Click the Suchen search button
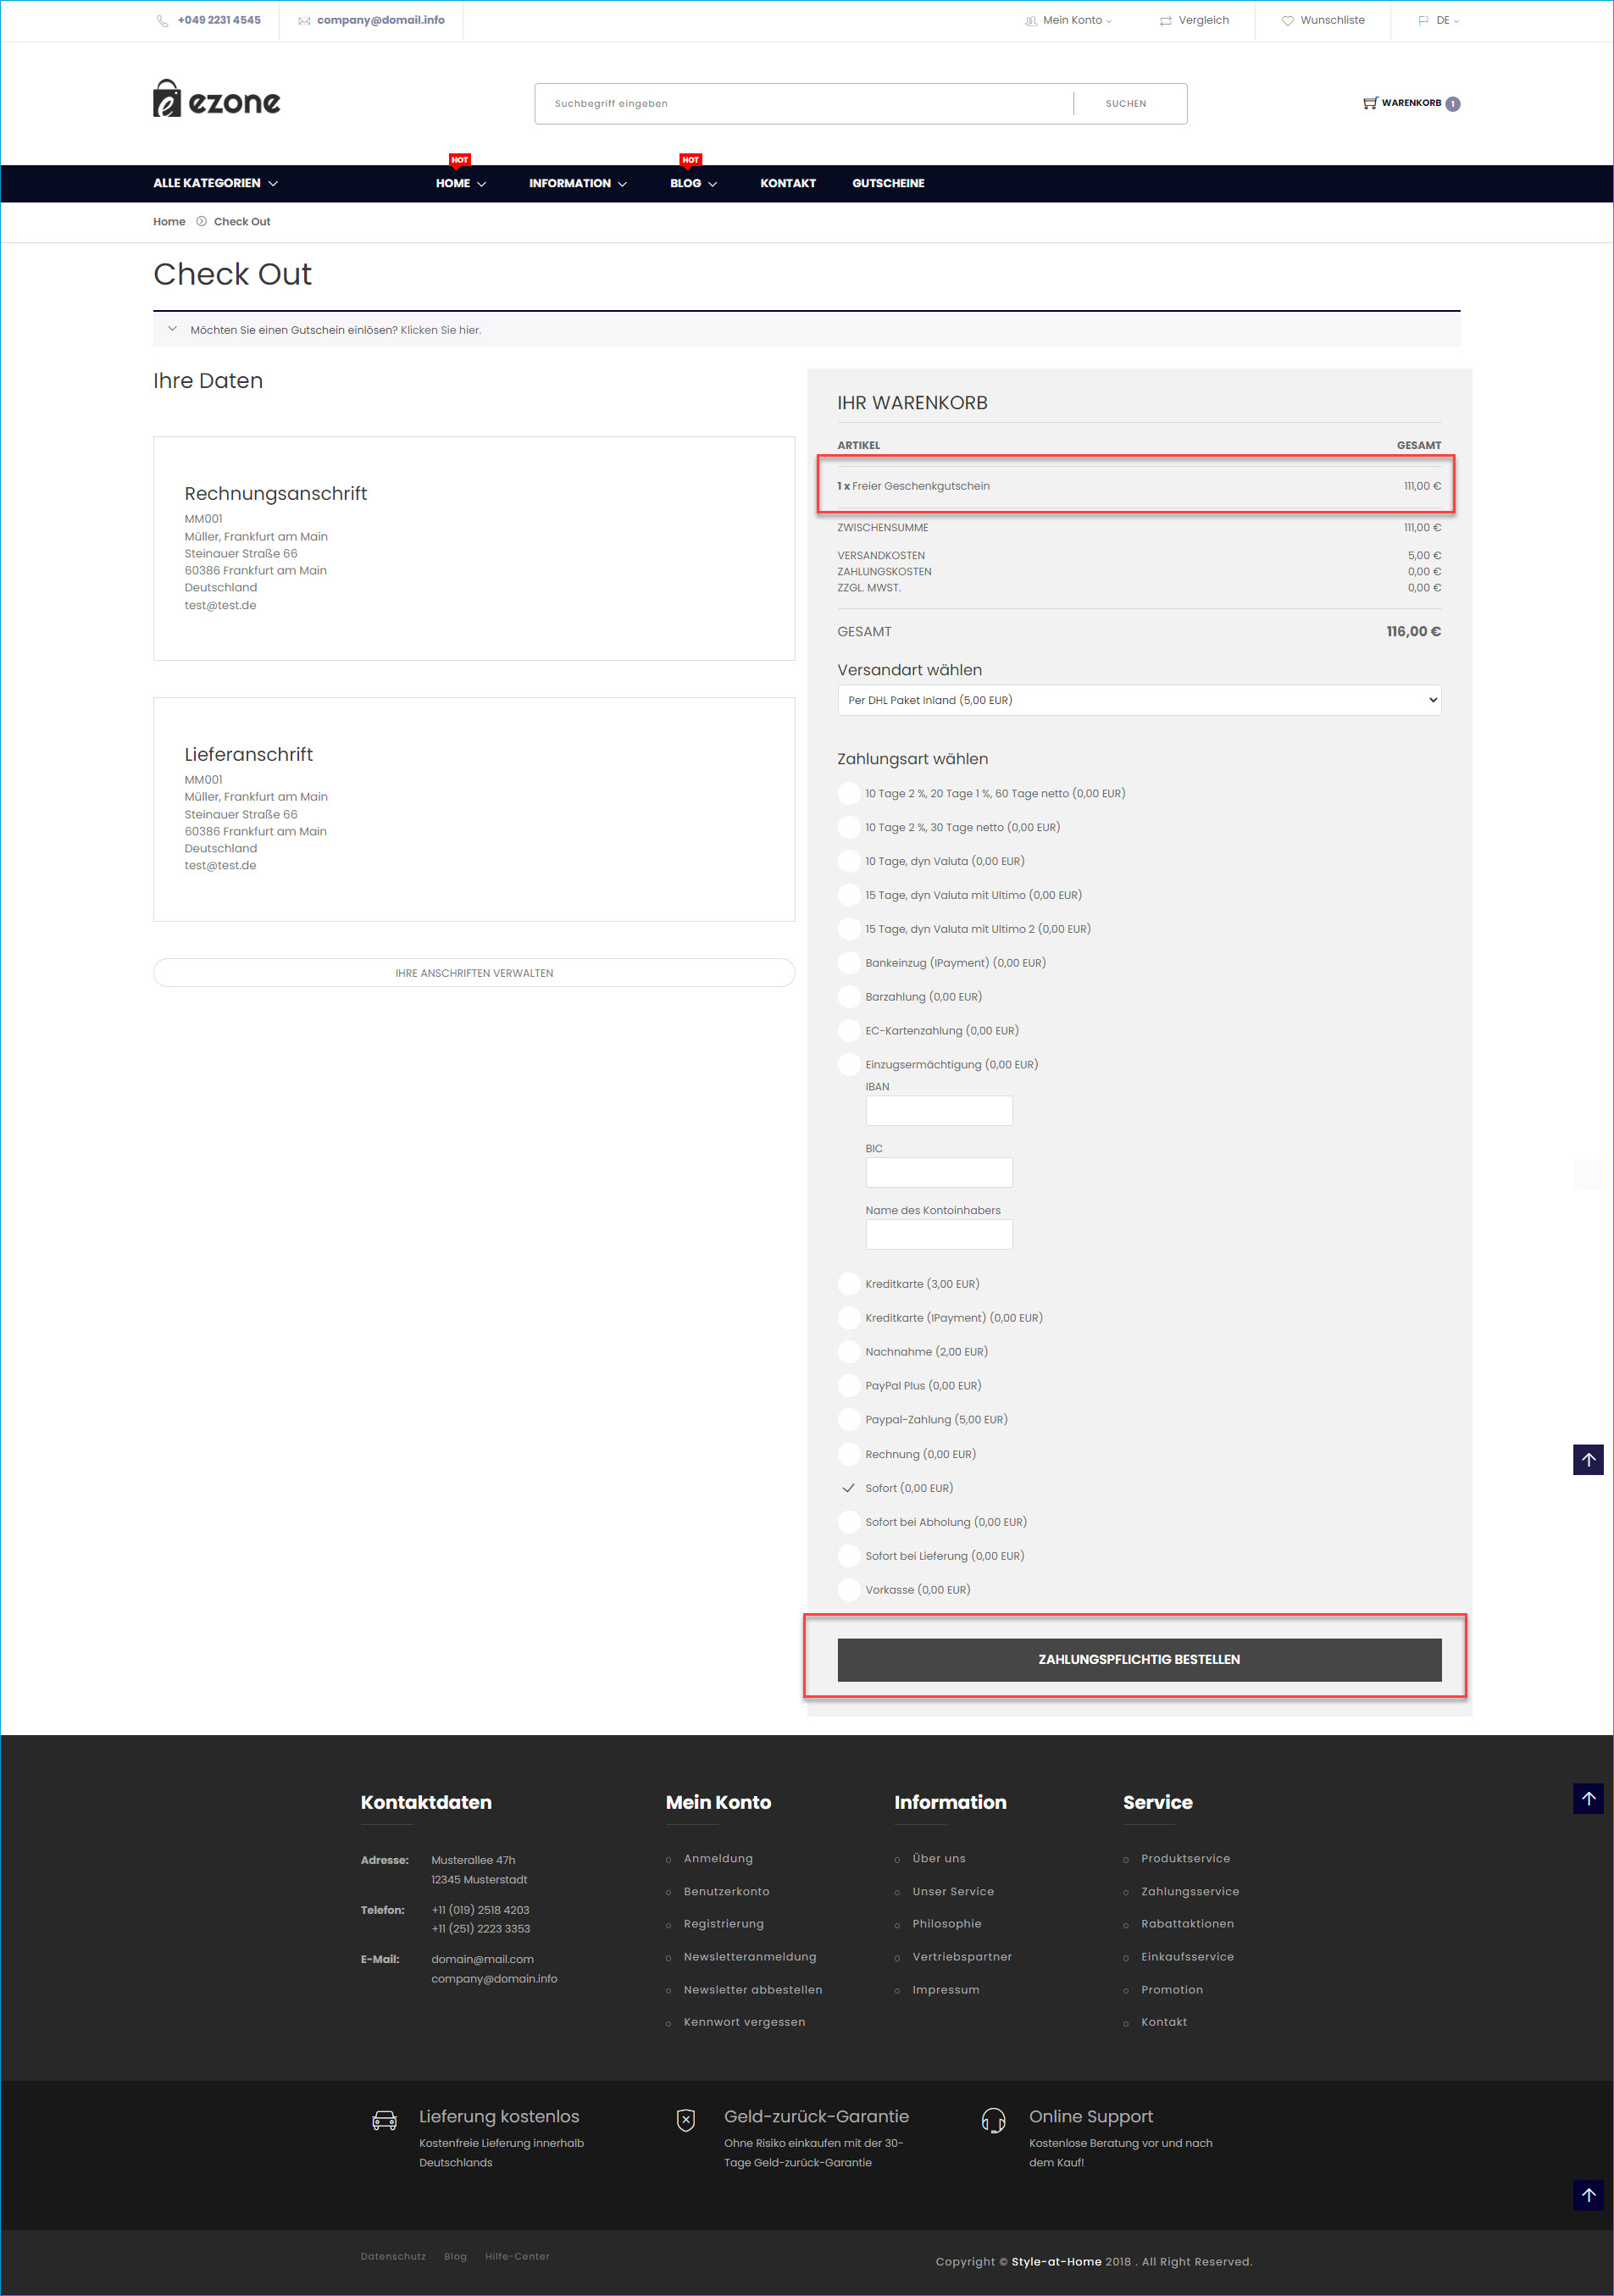This screenshot has height=2296, width=1614. [1126, 104]
